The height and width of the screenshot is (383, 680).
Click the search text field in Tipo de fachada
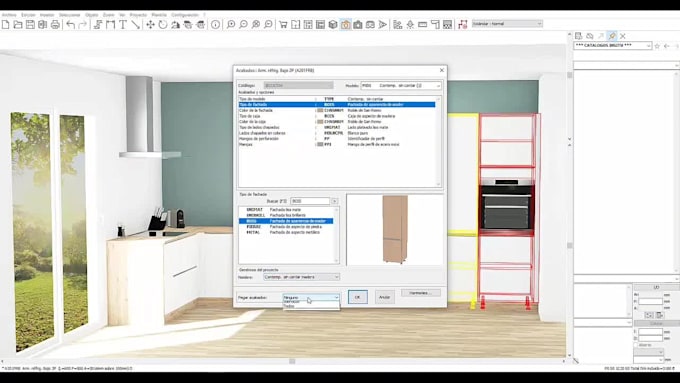tap(310, 201)
